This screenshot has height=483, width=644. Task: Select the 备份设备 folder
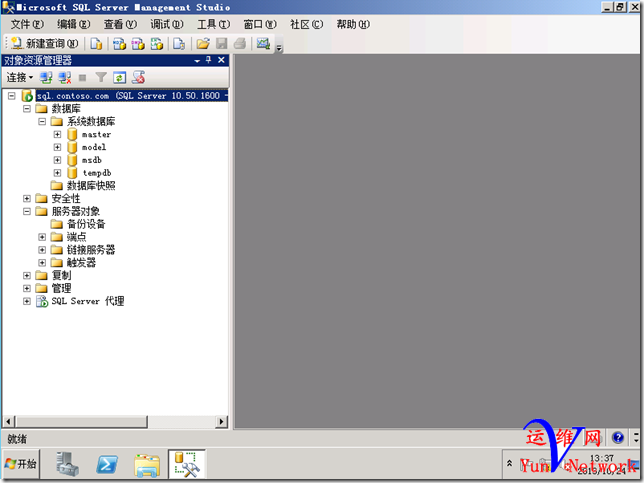click(x=86, y=224)
